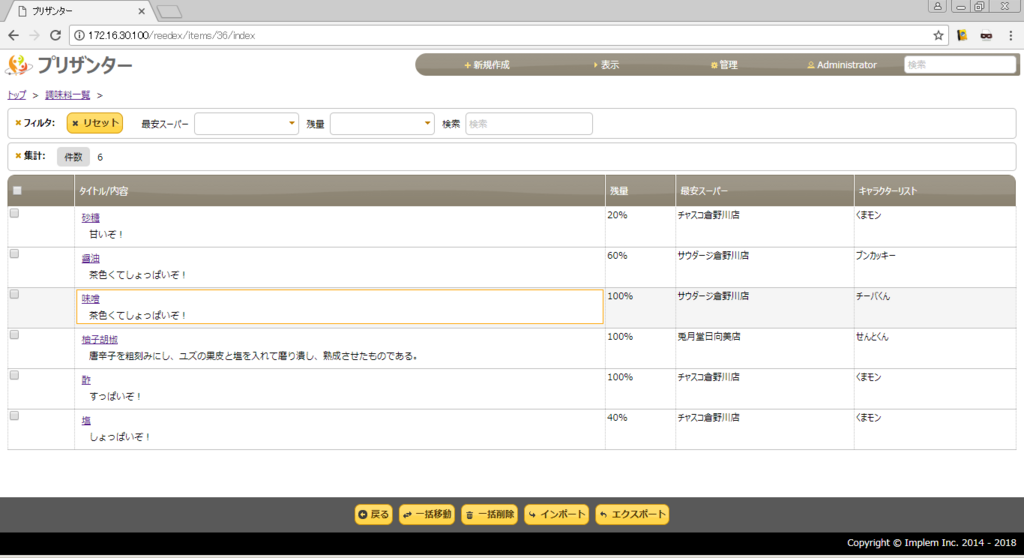Click 60% in the 醤油 row
Viewport: 1024px width, 558px height.
(617, 255)
